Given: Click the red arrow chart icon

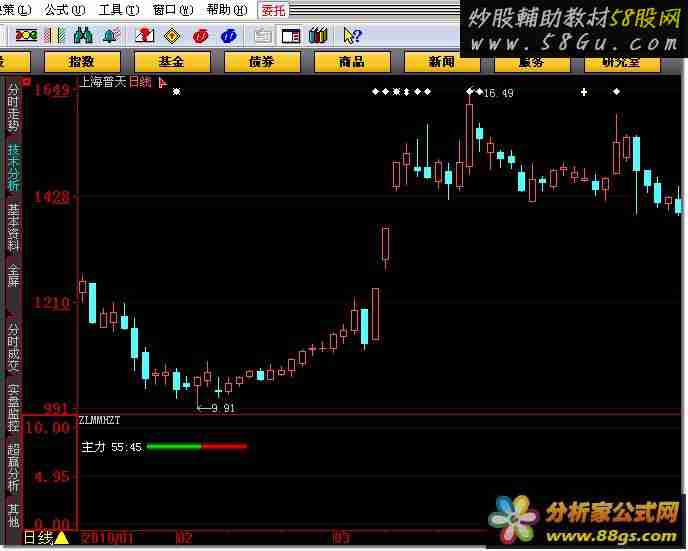Looking at the screenshot, I should [x=144, y=35].
